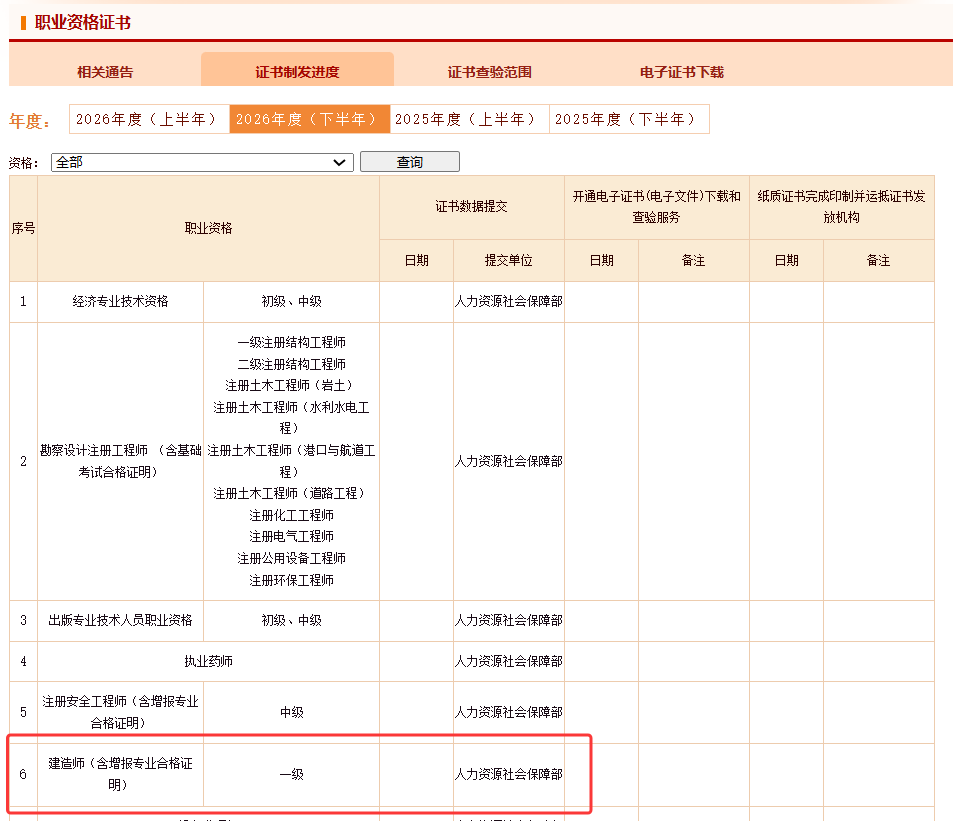Screen dimensions: 953x821
Task: Click the 年度： label
Action: [x=30, y=121]
